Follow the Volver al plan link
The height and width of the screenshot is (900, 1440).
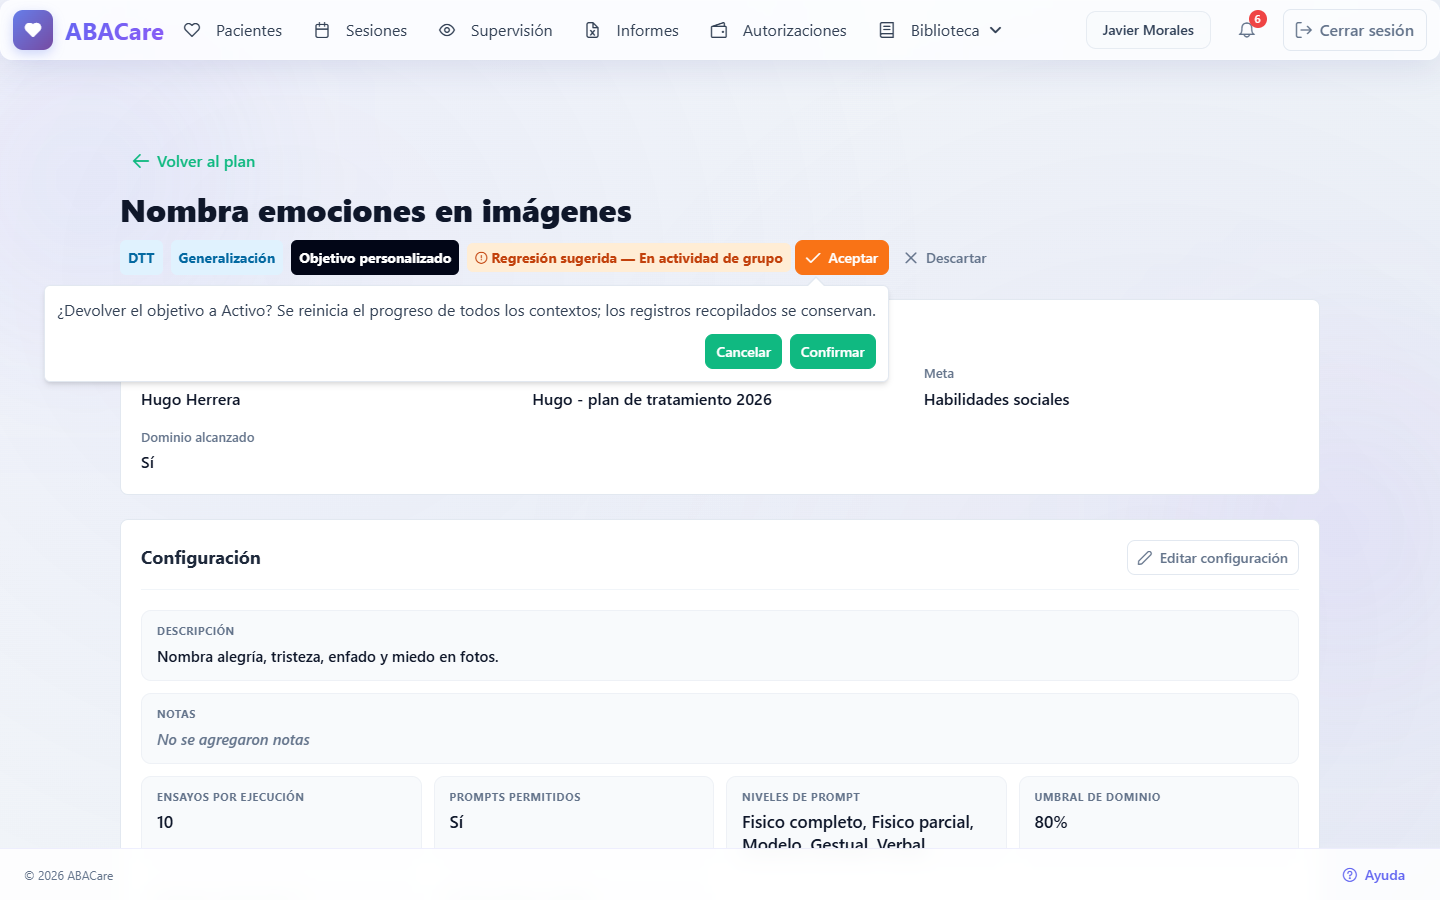(194, 161)
